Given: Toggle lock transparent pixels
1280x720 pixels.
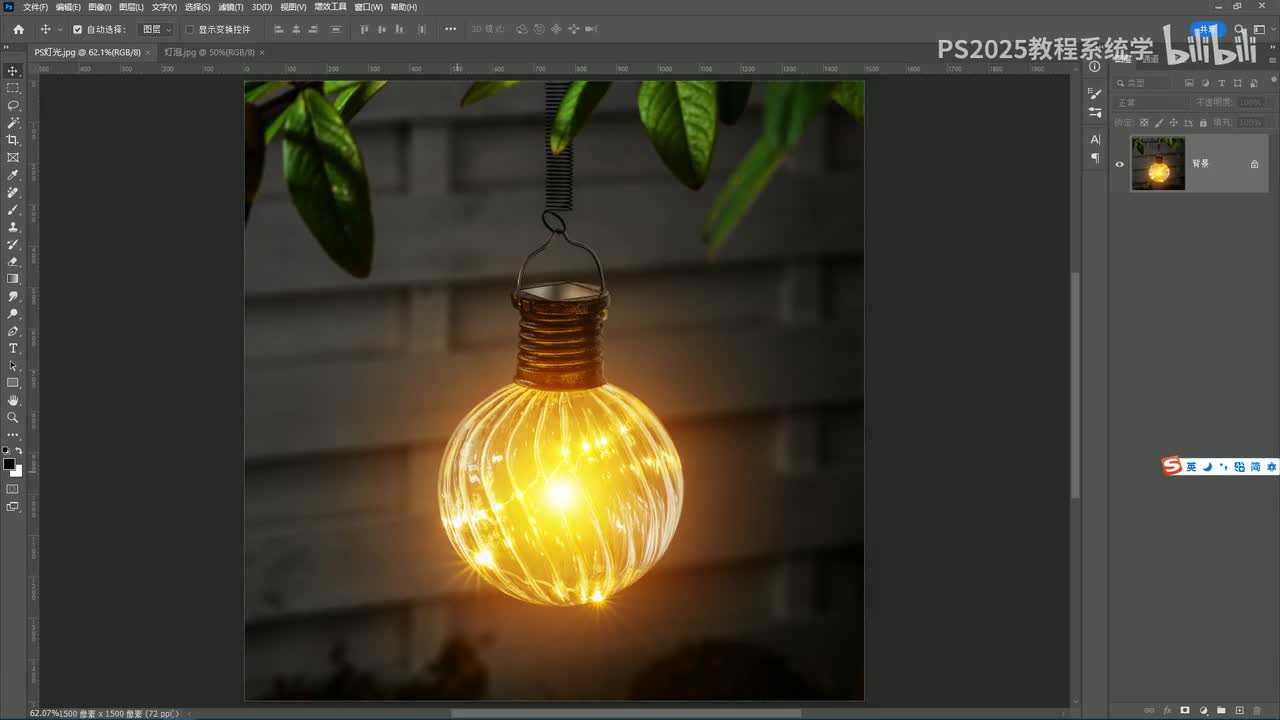Looking at the screenshot, I should click(x=1142, y=122).
